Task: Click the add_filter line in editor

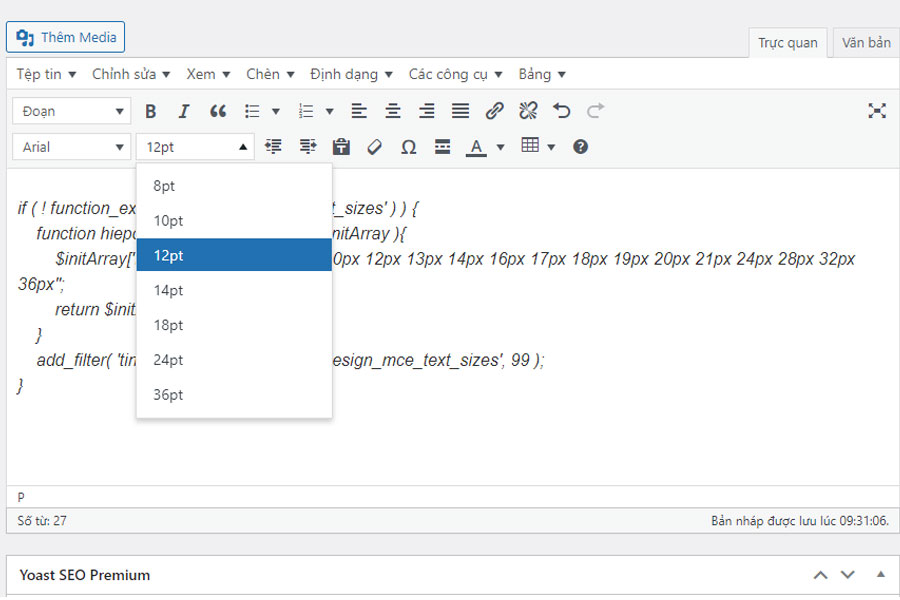Action: (290, 361)
